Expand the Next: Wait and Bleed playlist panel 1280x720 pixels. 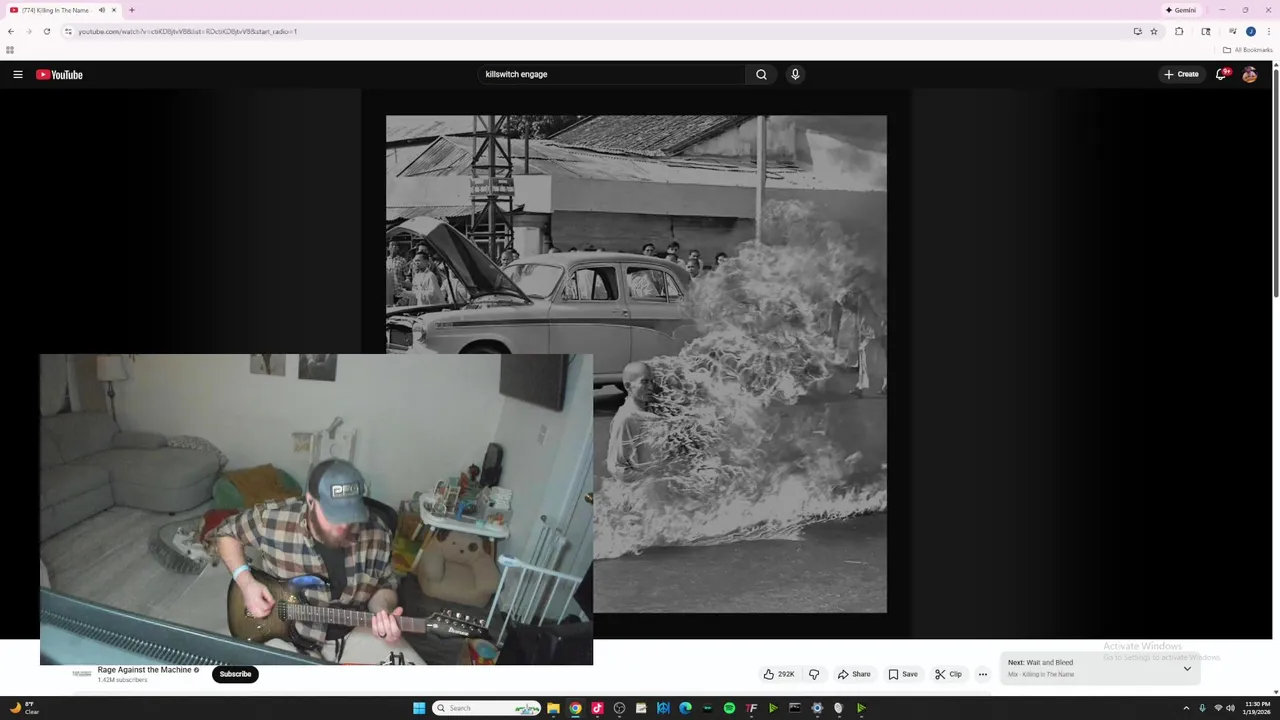point(1187,668)
